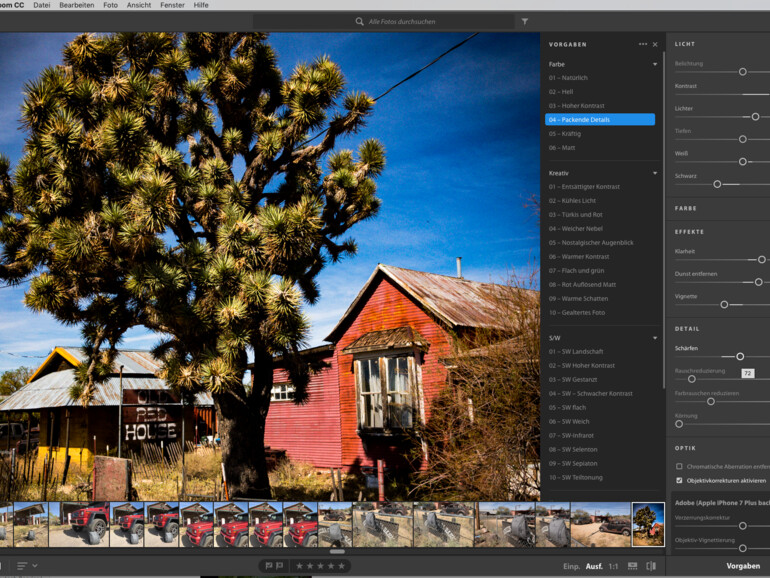
Task: Click the filmstrip resize handle
Action: click(337, 551)
